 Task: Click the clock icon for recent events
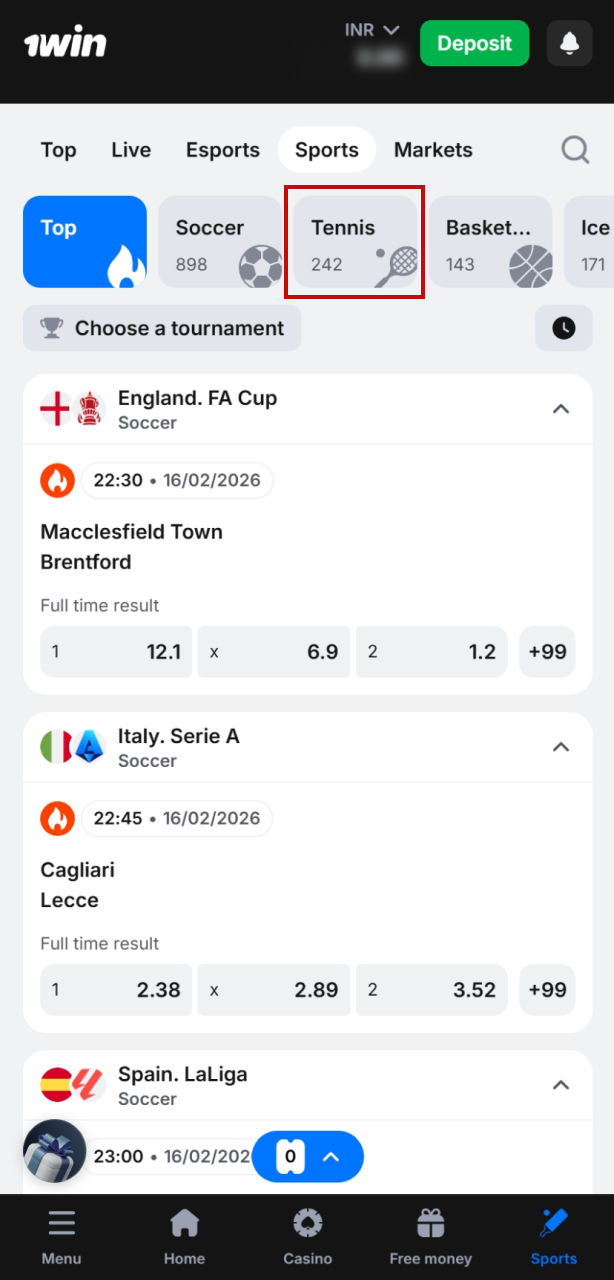pos(563,328)
